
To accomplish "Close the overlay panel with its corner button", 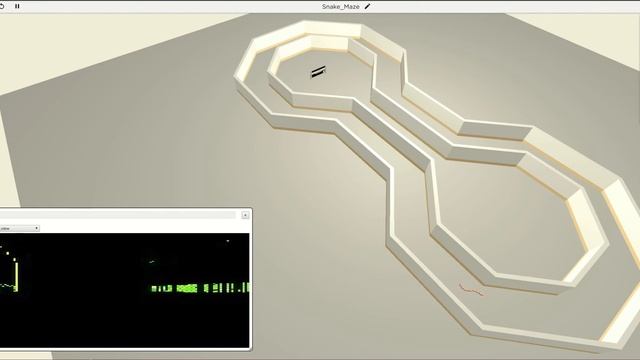I will [245, 215].
